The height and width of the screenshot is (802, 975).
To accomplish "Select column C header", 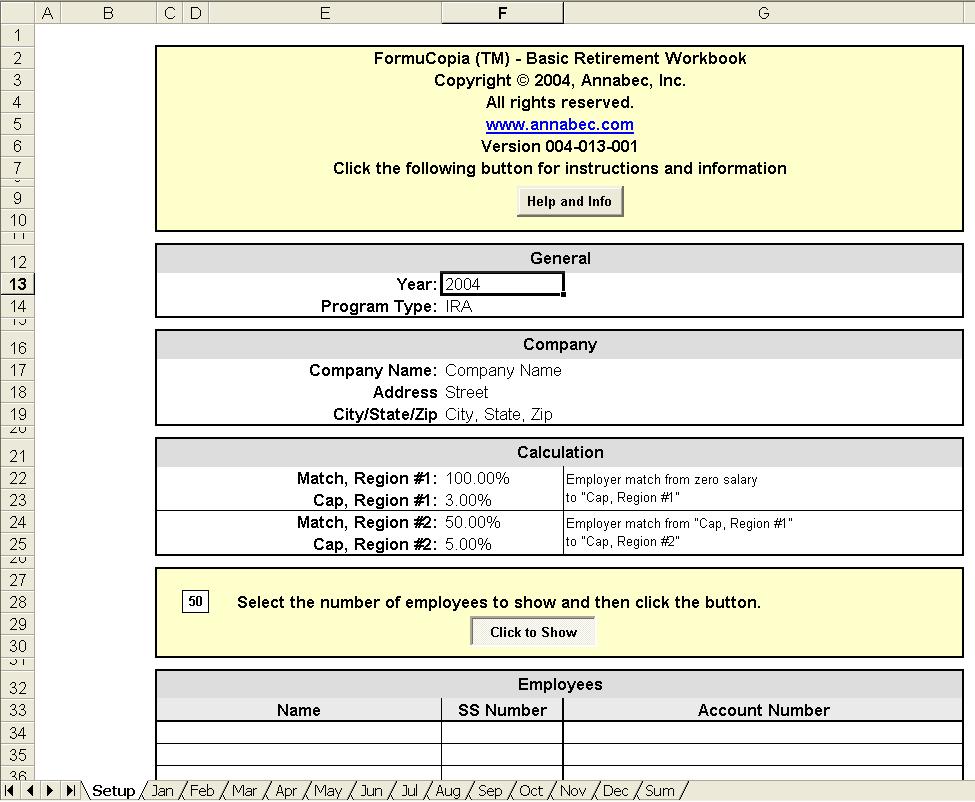I will point(169,13).
